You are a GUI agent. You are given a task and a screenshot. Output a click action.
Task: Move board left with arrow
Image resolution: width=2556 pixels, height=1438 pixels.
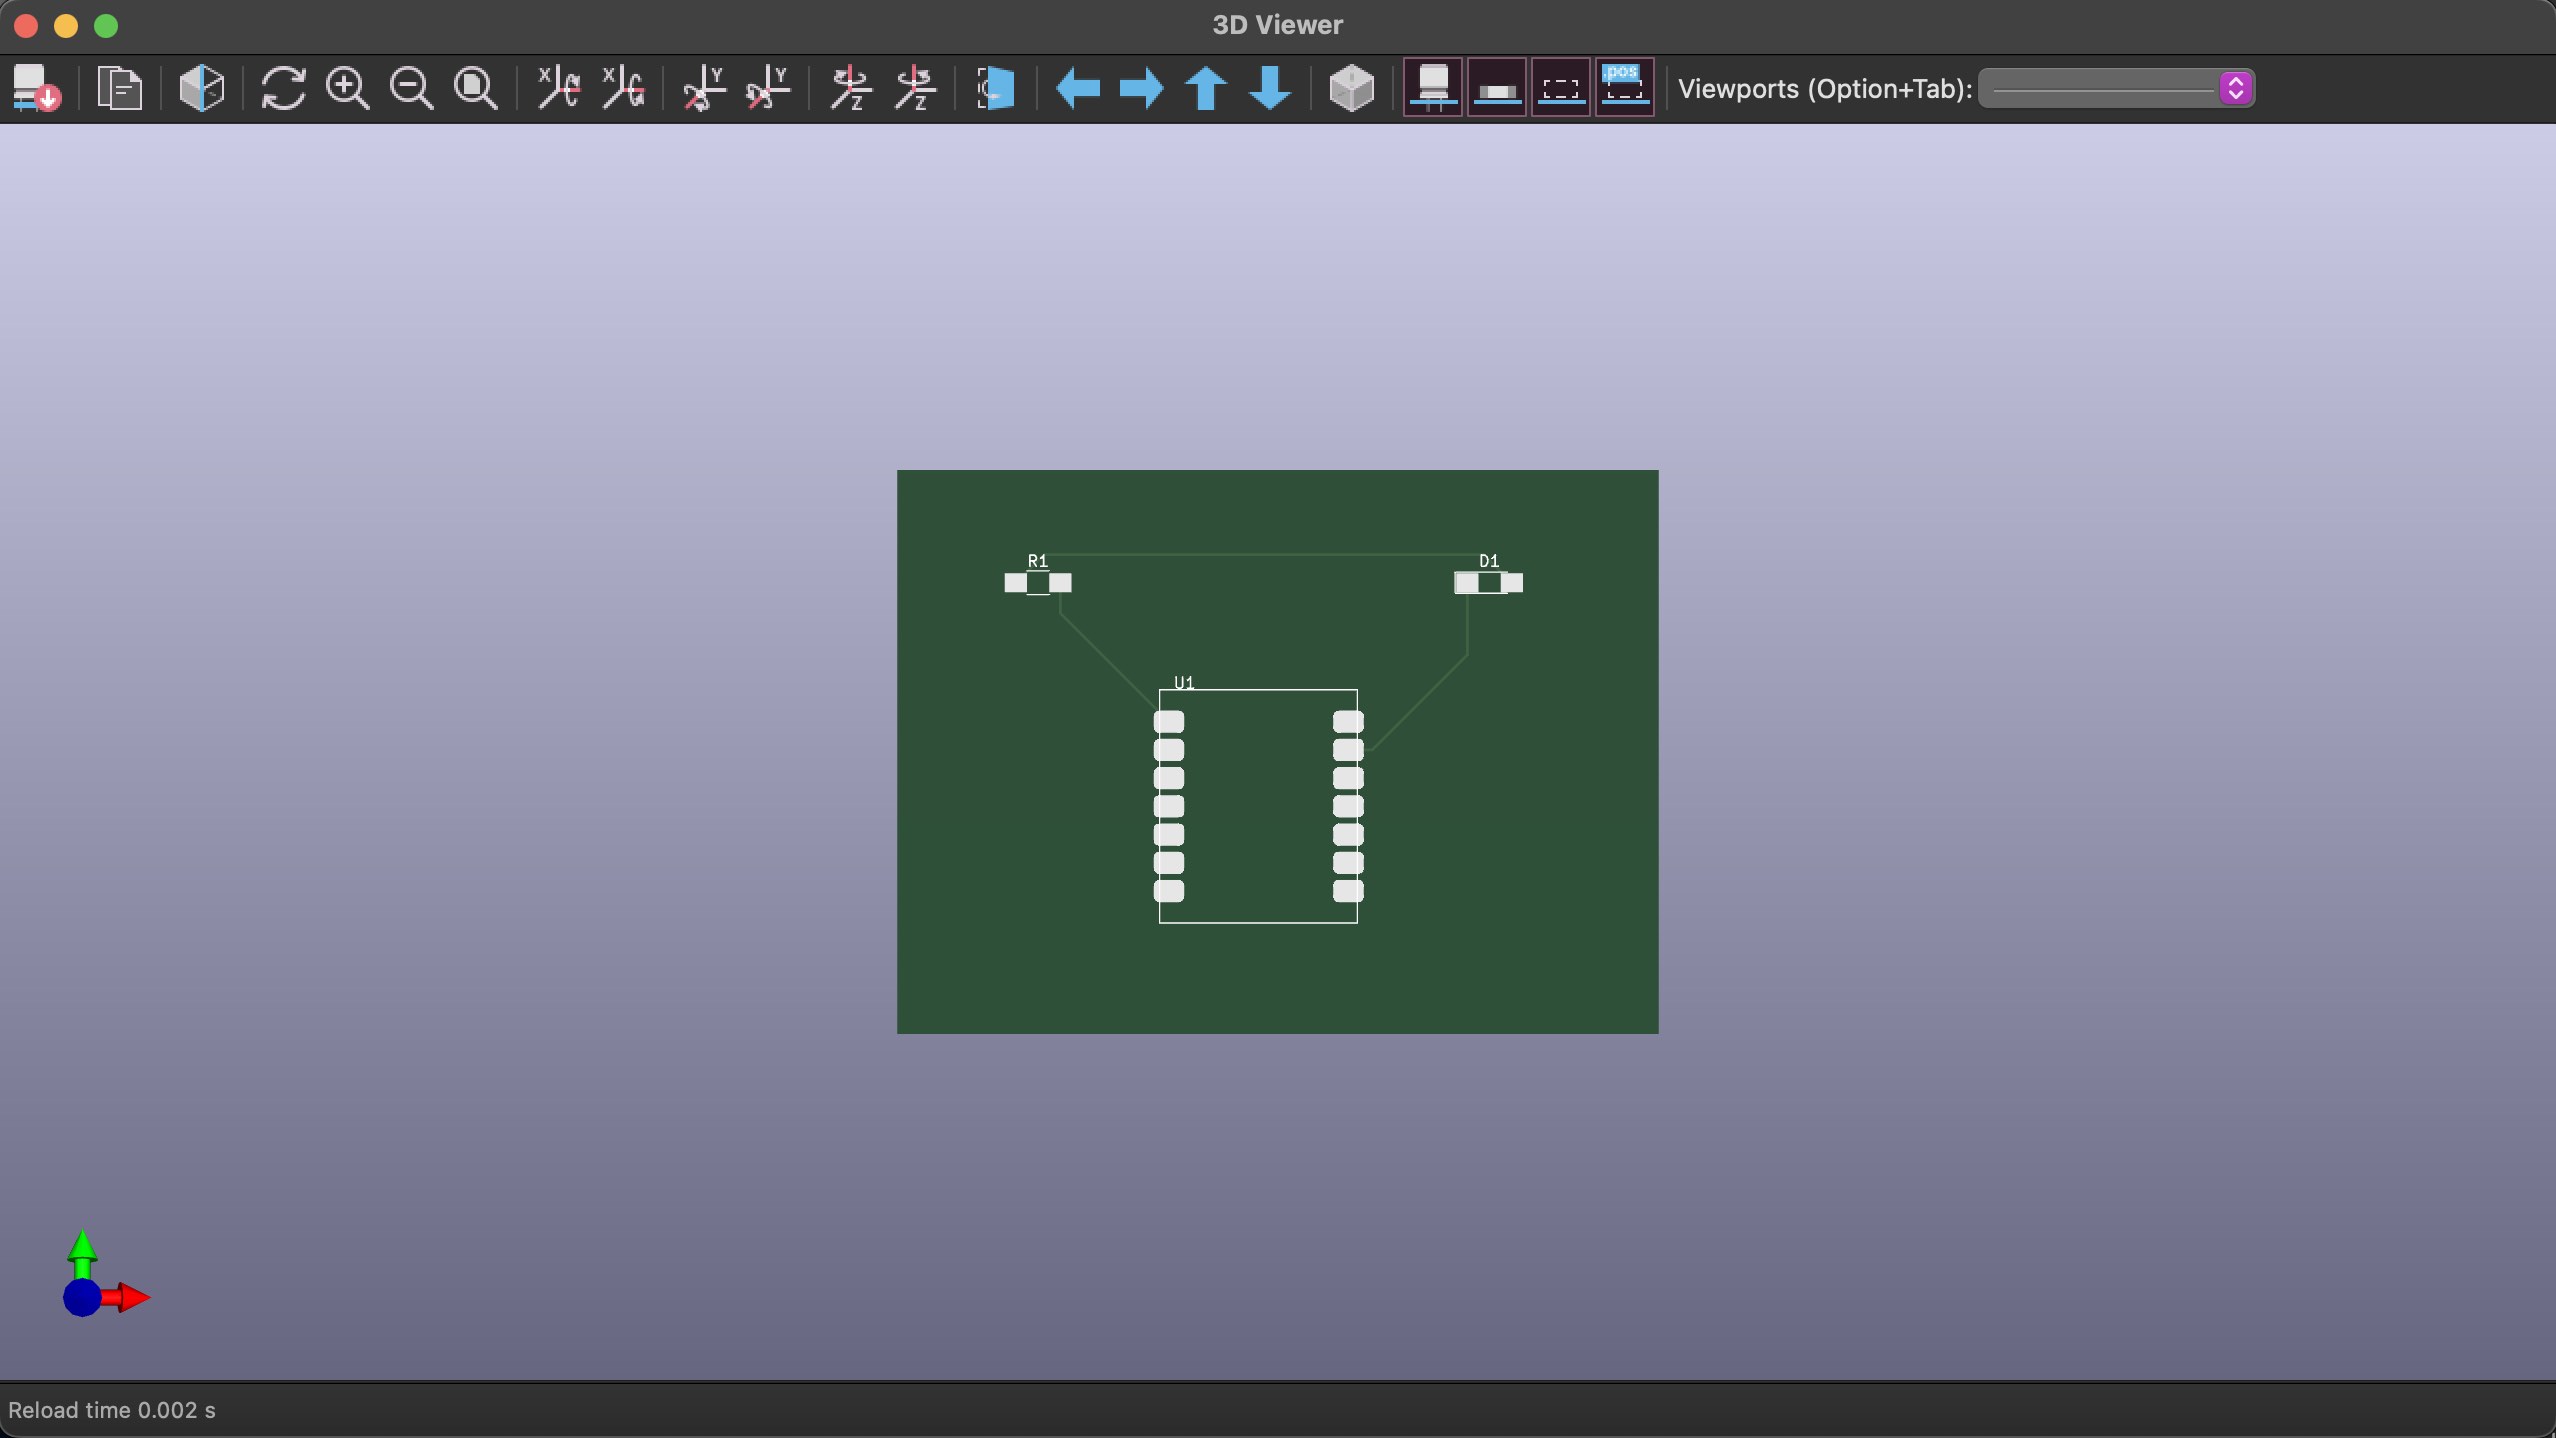point(1078,88)
